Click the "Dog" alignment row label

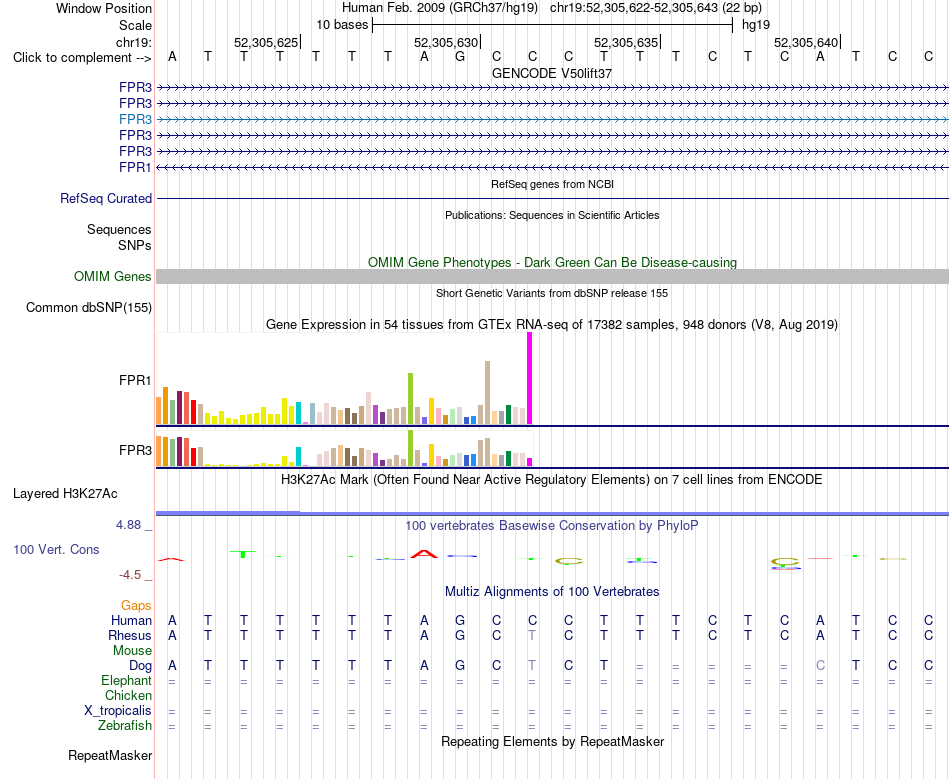click(141, 666)
